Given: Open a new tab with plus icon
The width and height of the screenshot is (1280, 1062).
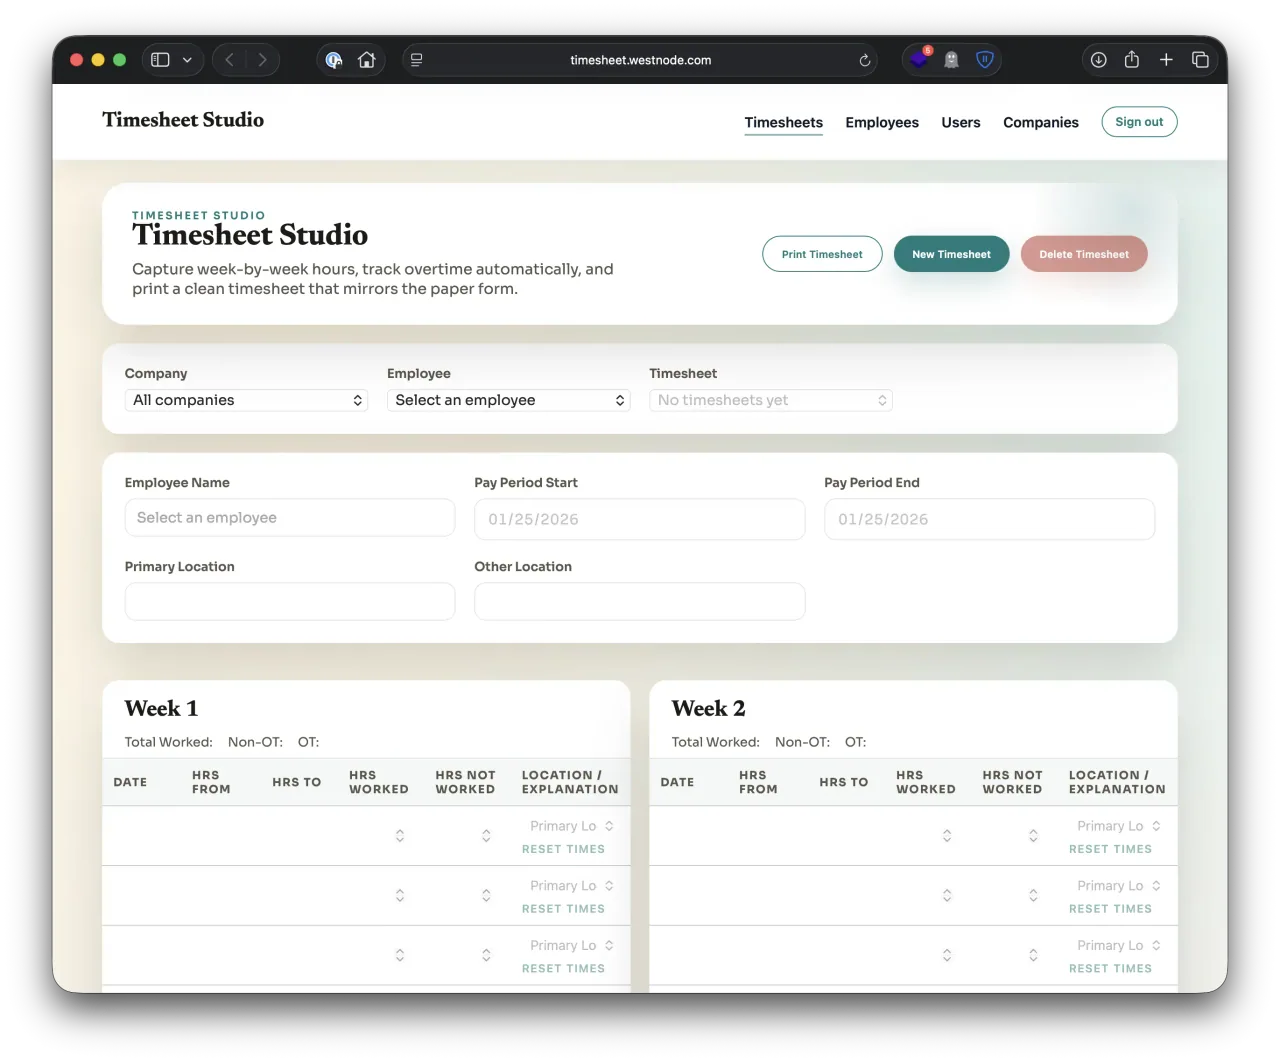Looking at the screenshot, I should pyautogui.click(x=1166, y=60).
